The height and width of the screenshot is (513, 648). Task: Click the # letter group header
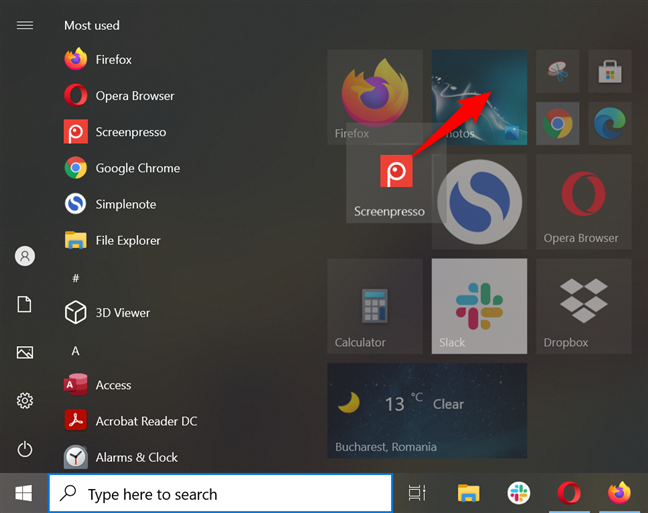[75, 278]
